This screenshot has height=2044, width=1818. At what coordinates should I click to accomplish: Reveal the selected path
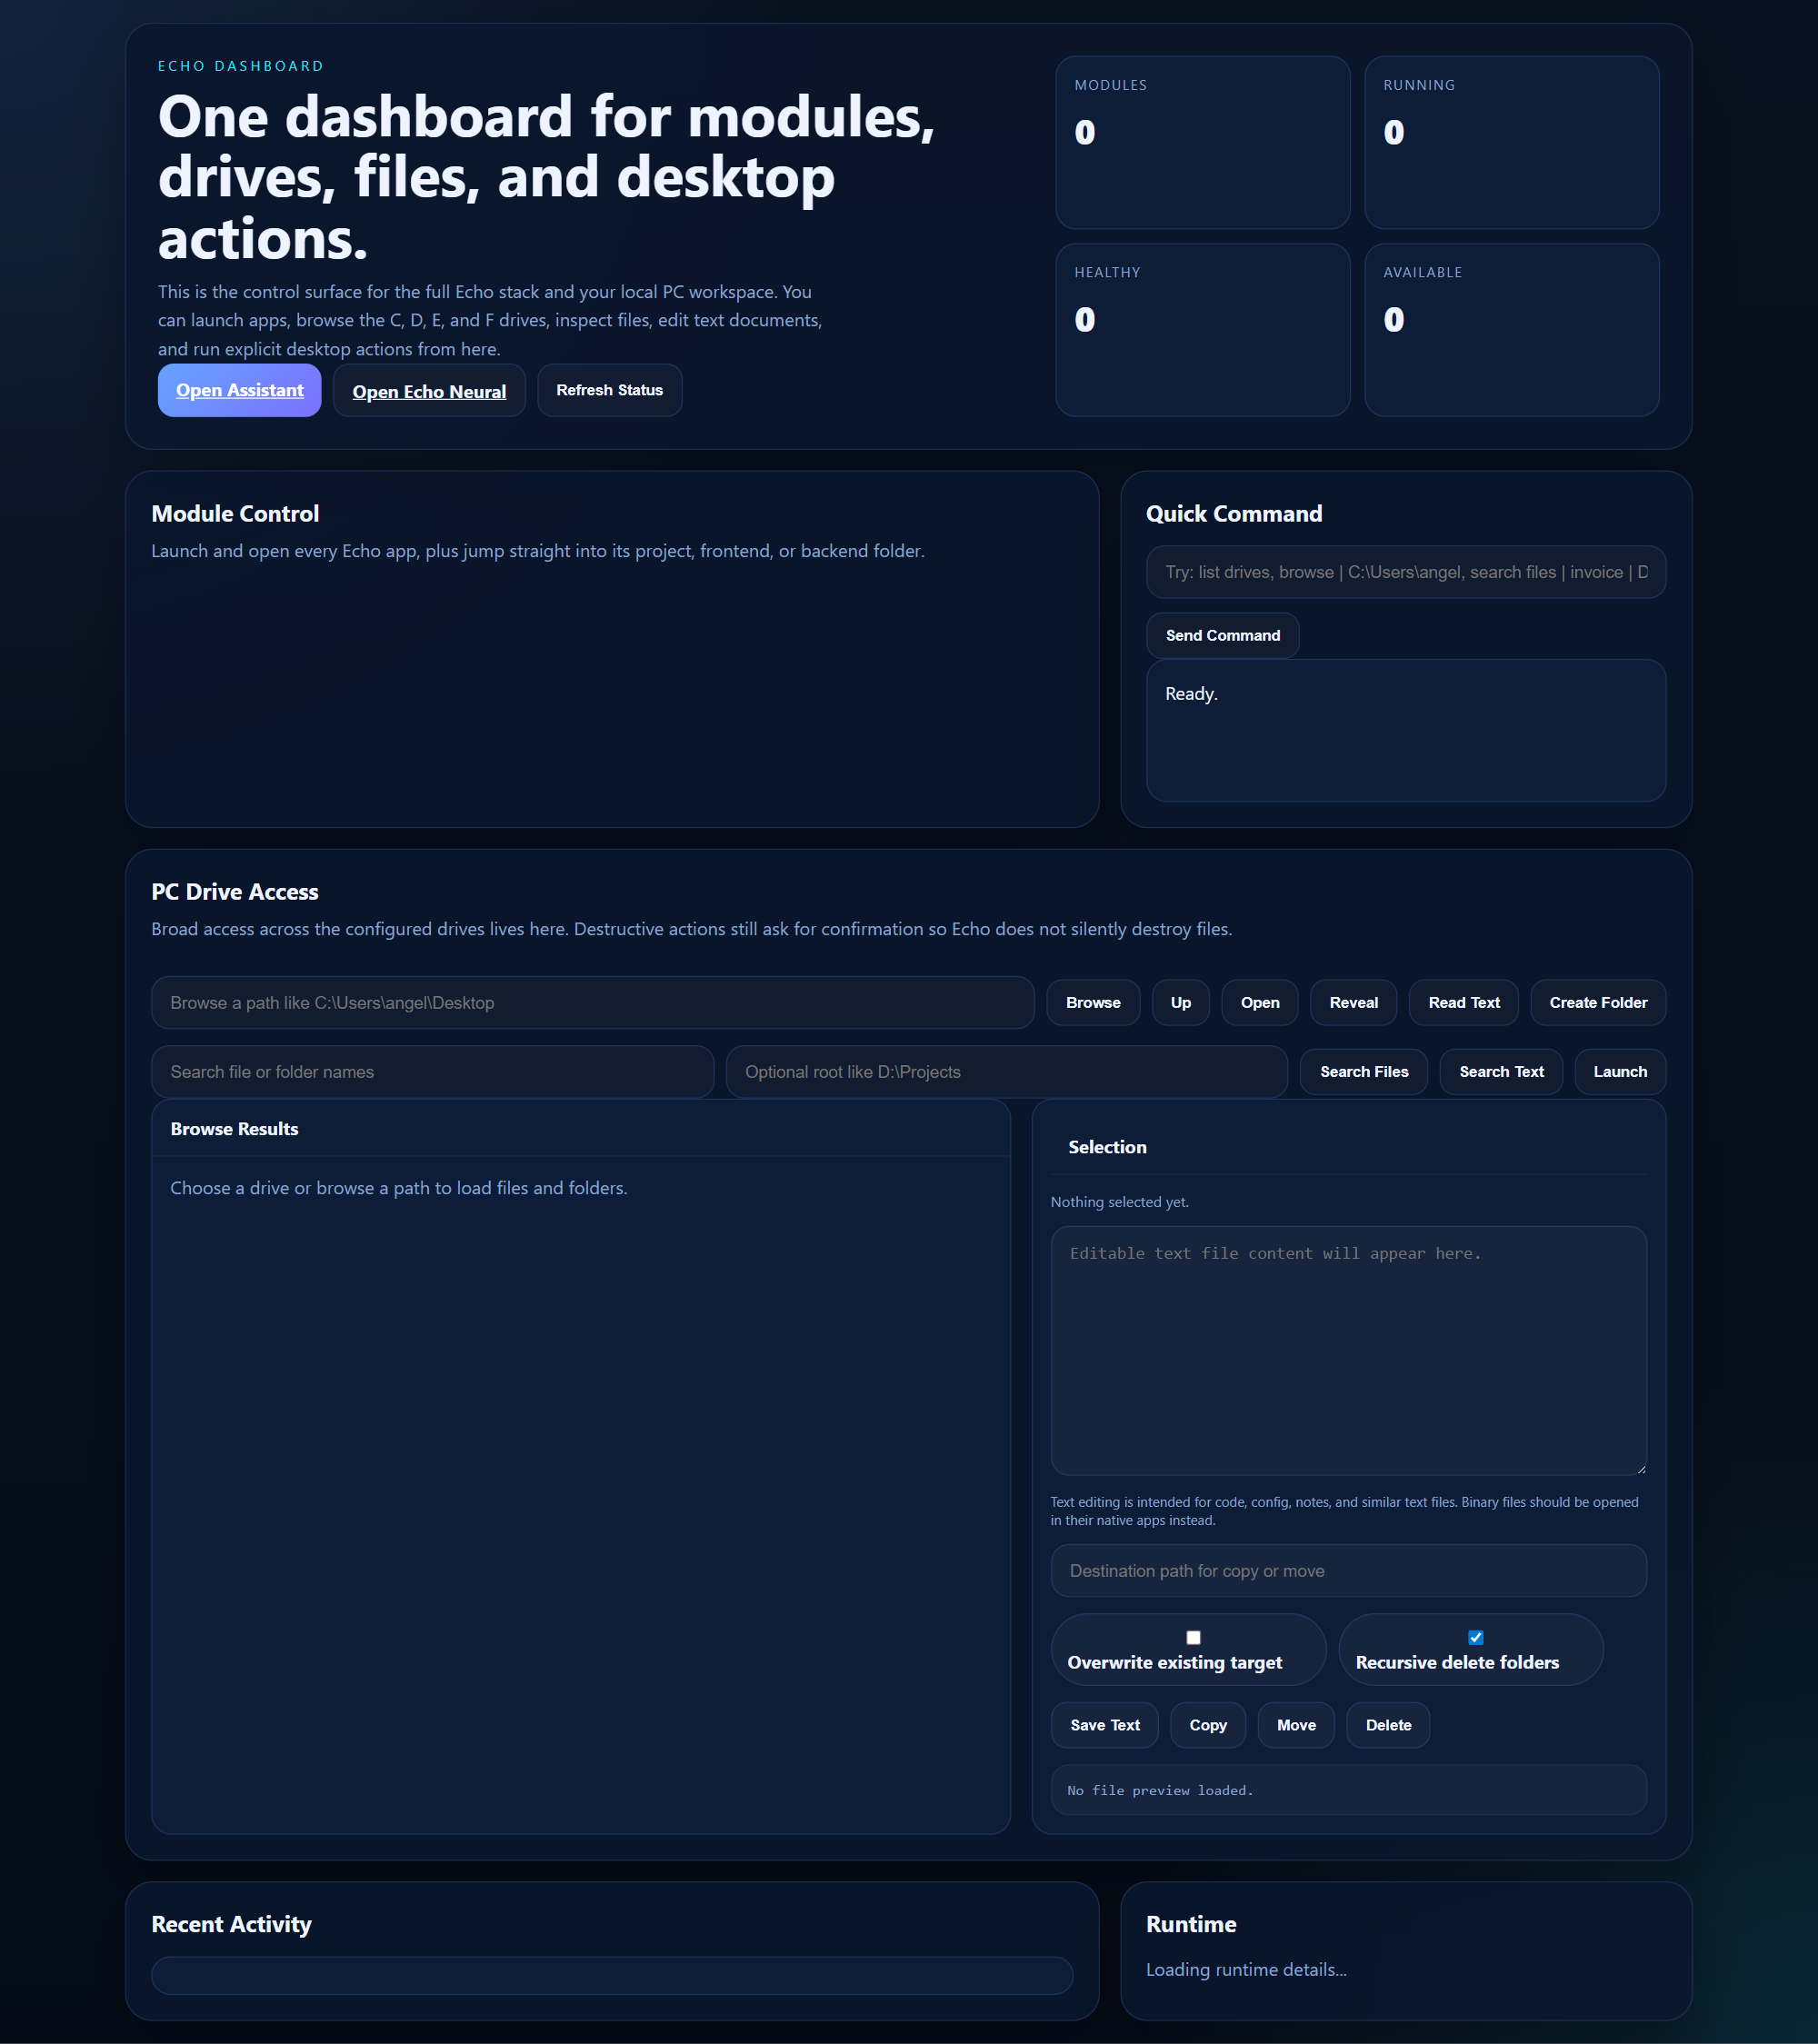1353,1002
